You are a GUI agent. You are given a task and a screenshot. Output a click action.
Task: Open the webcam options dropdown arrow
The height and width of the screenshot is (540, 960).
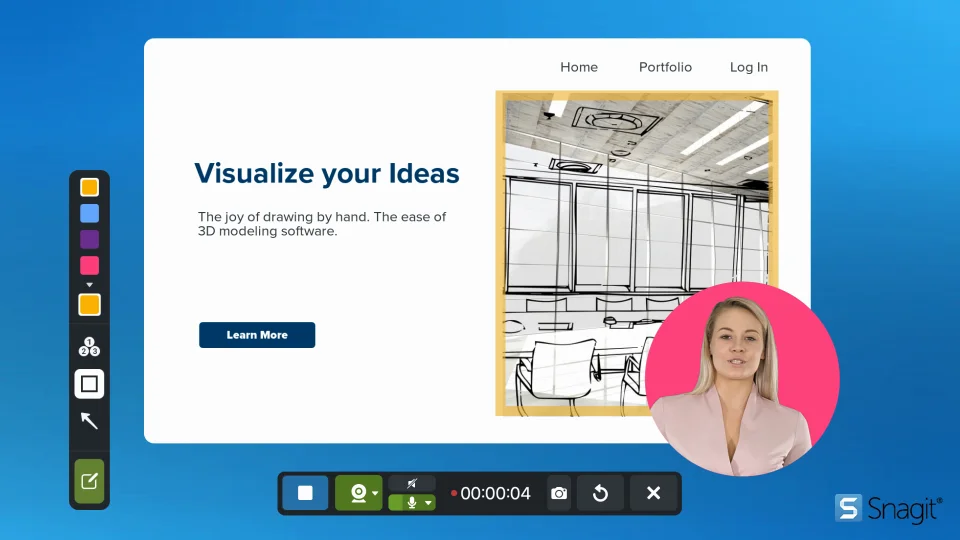[375, 493]
